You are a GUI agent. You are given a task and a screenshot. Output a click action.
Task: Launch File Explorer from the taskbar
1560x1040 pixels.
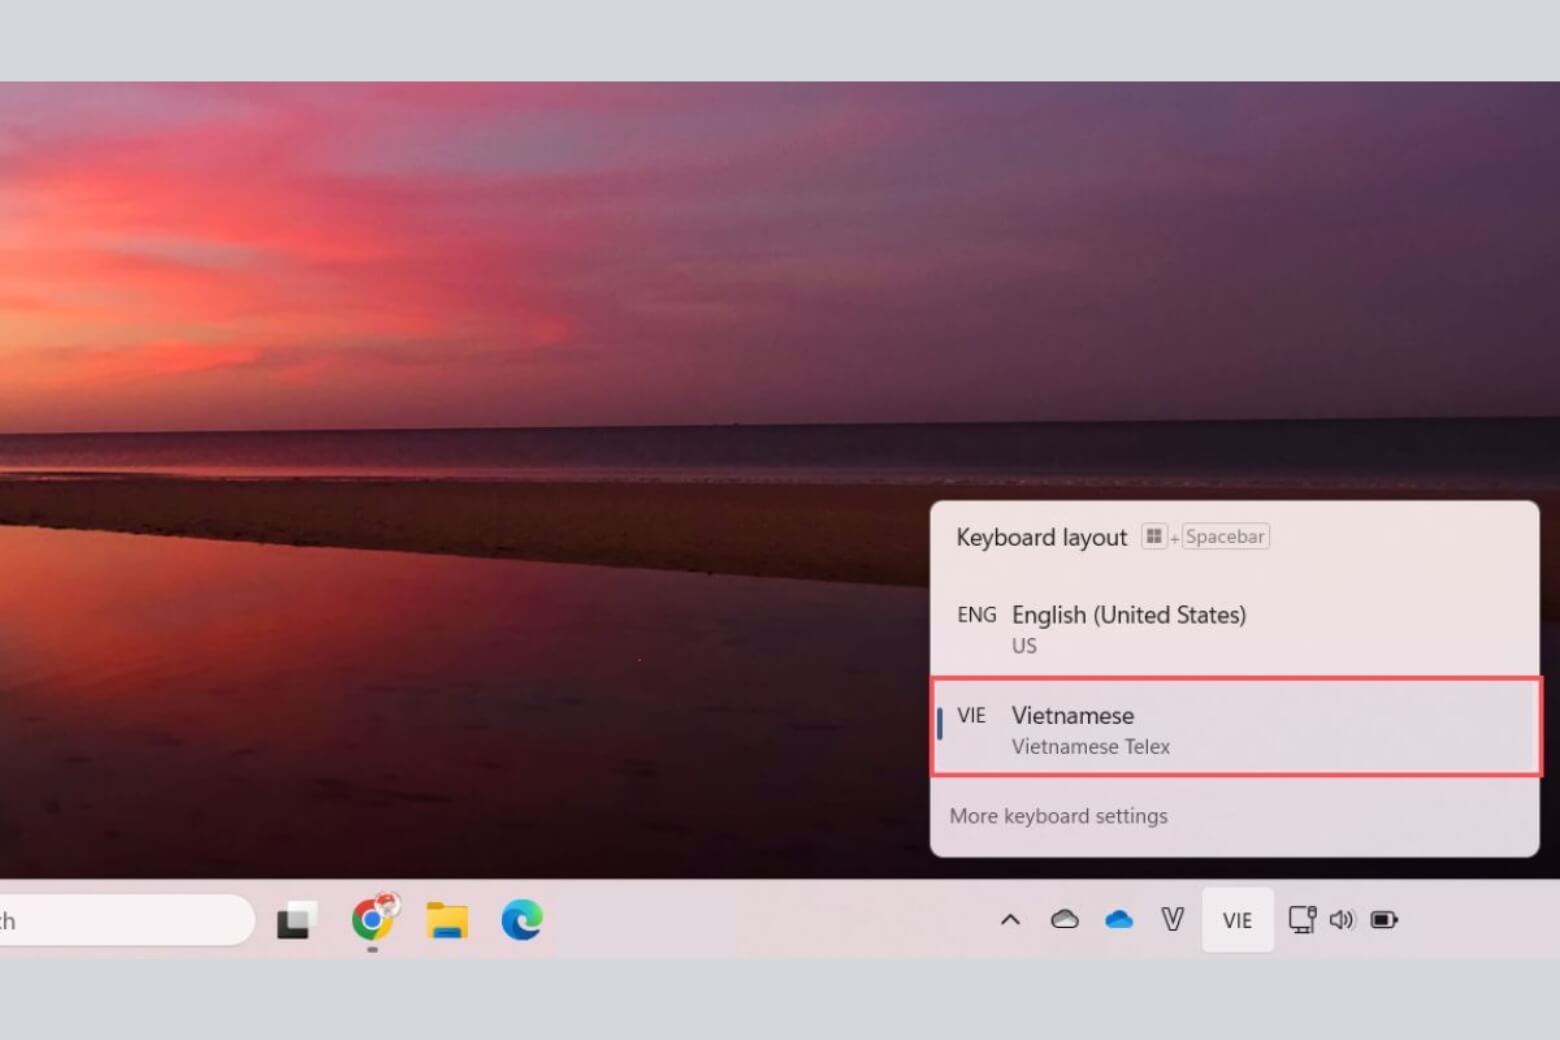[x=447, y=920]
